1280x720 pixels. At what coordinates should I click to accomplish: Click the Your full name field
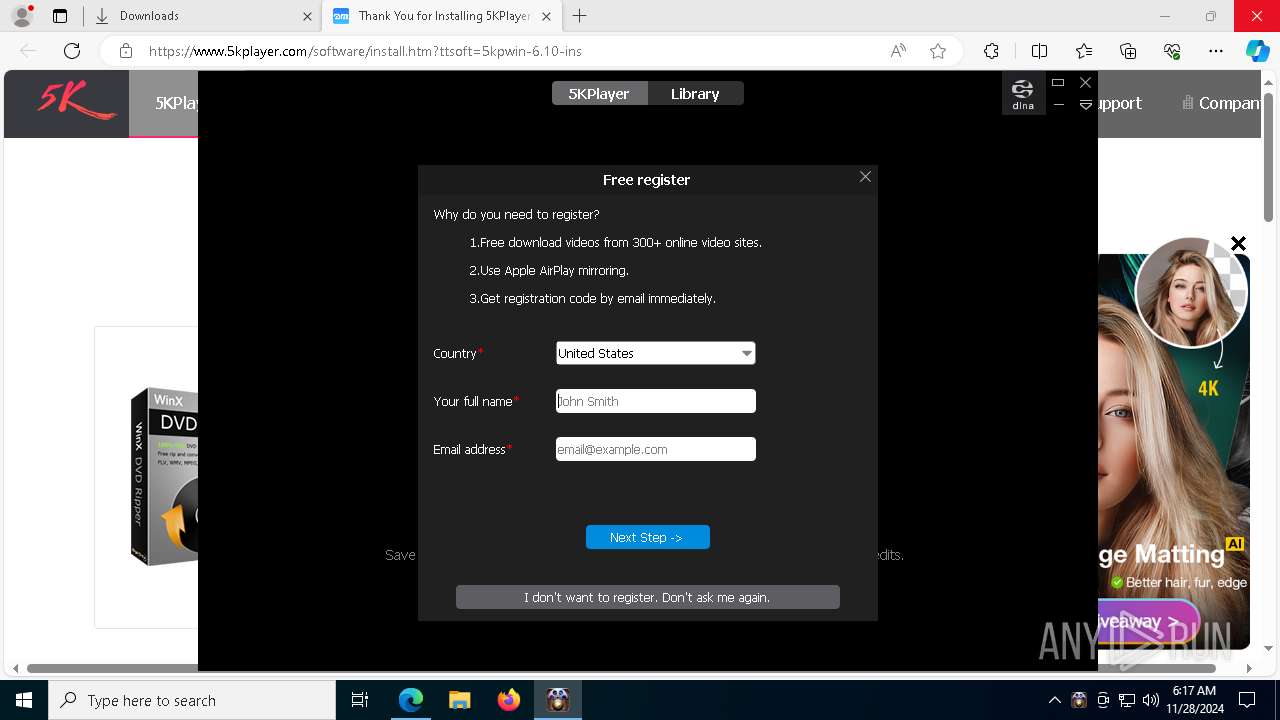[x=655, y=401]
